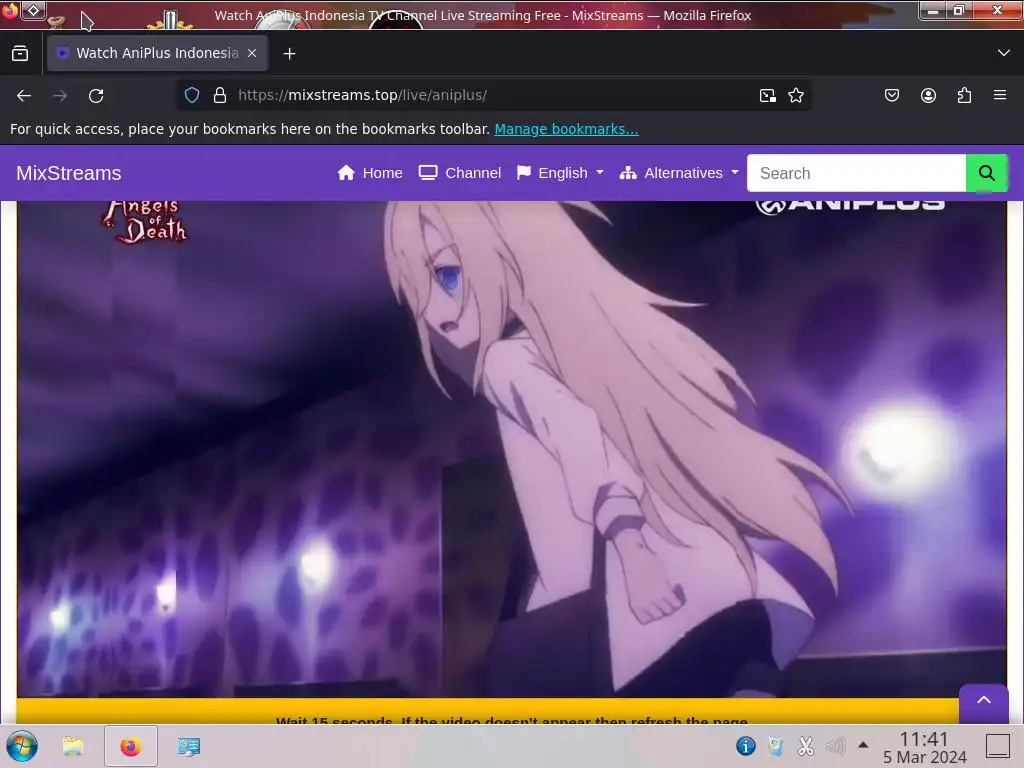The width and height of the screenshot is (1024, 768).
Task: Open window menu in title bar
Action: click(10, 10)
